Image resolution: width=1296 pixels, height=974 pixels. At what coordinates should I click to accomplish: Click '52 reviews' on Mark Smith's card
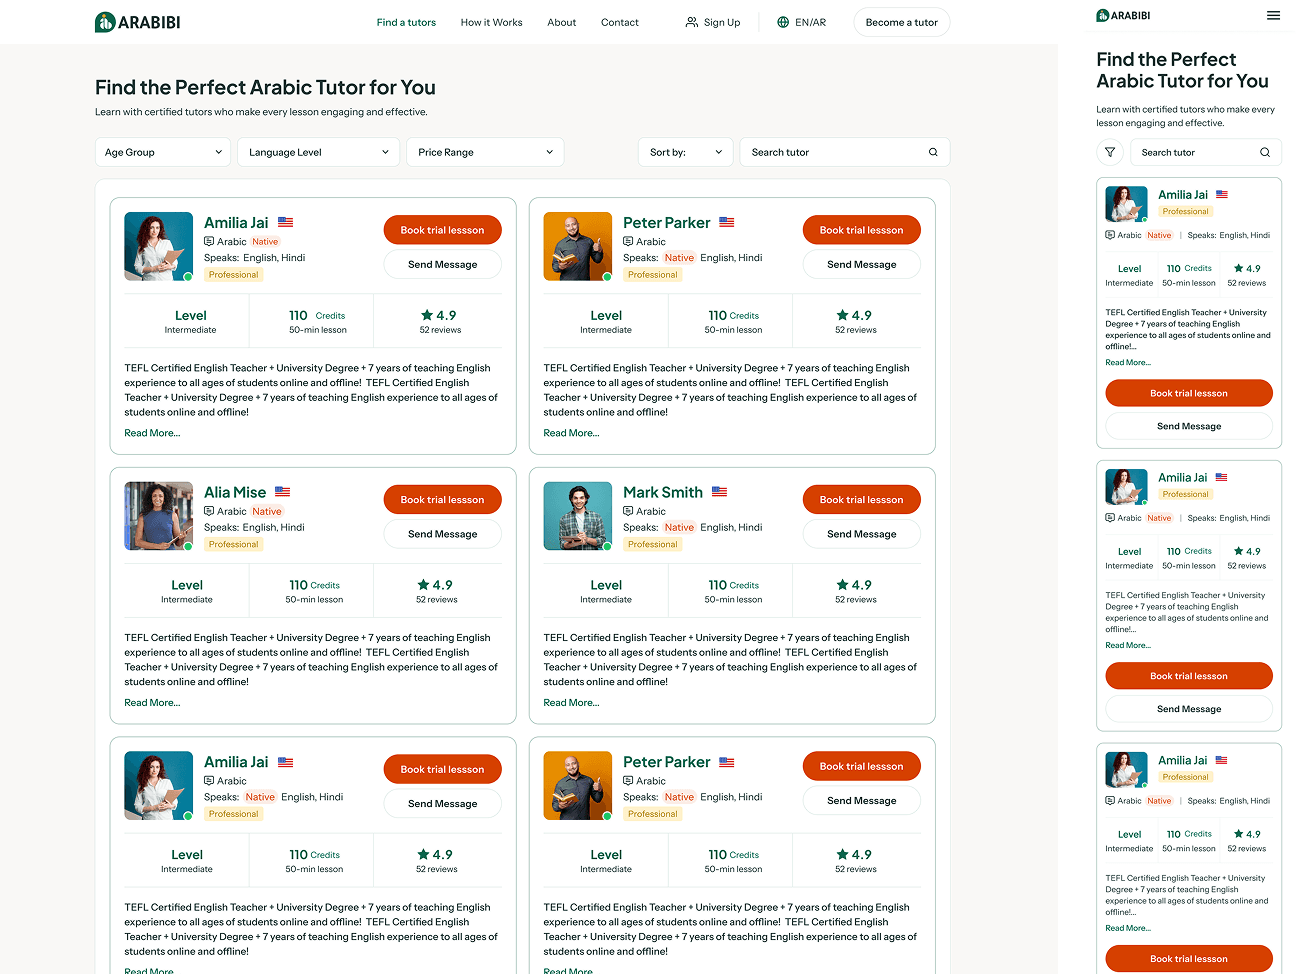(x=856, y=600)
